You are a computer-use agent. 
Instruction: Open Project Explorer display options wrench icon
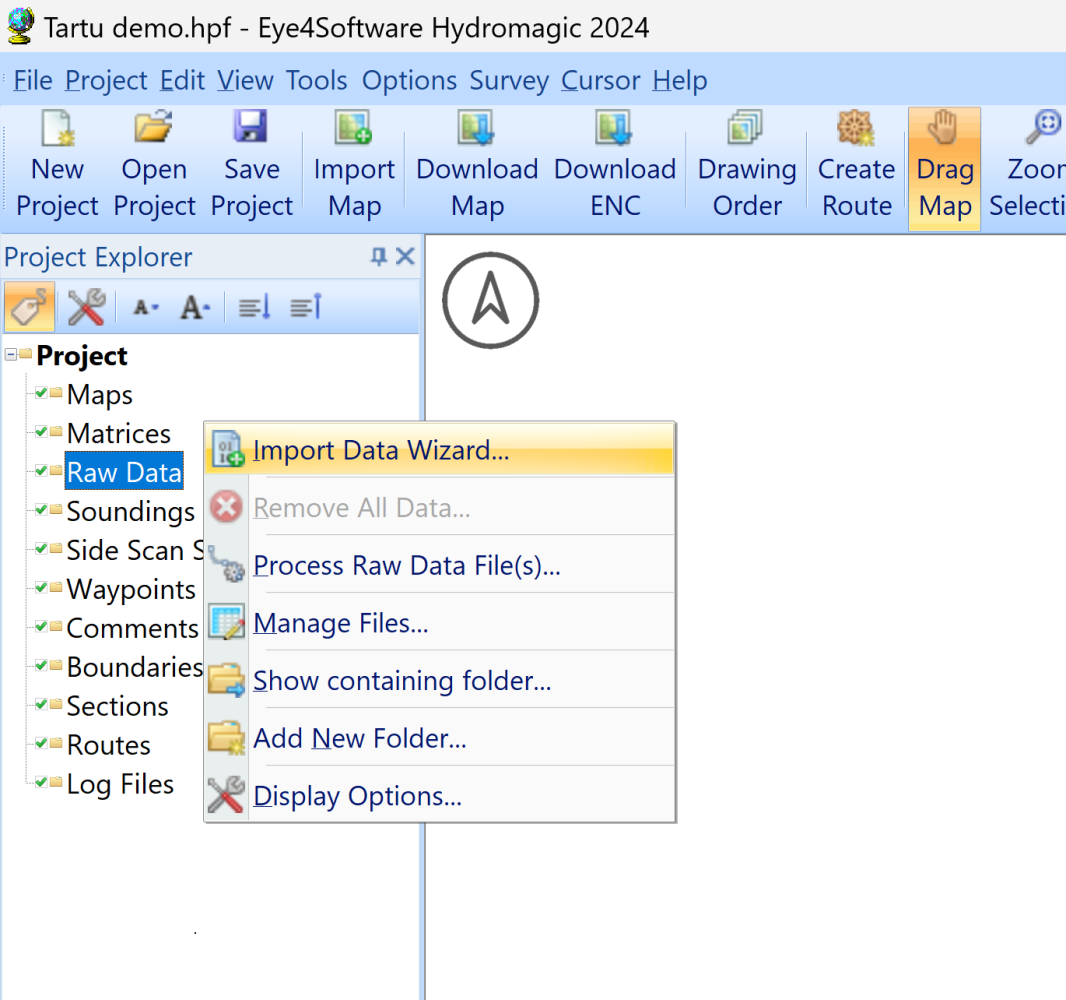pos(86,307)
